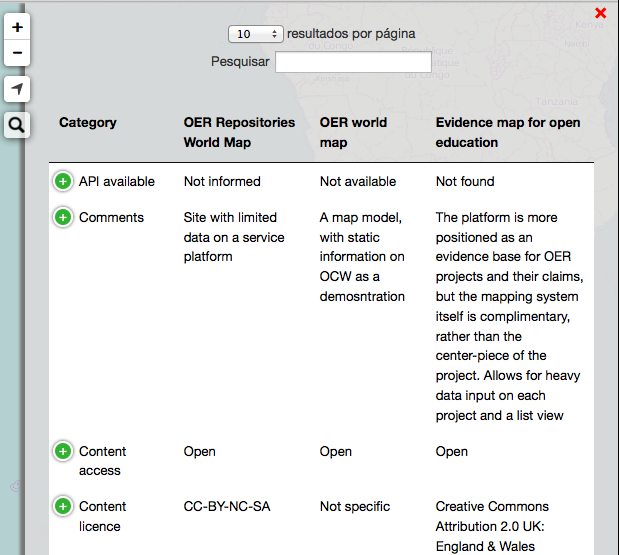Zoom in on the map
619x555 pixels.
[17, 27]
